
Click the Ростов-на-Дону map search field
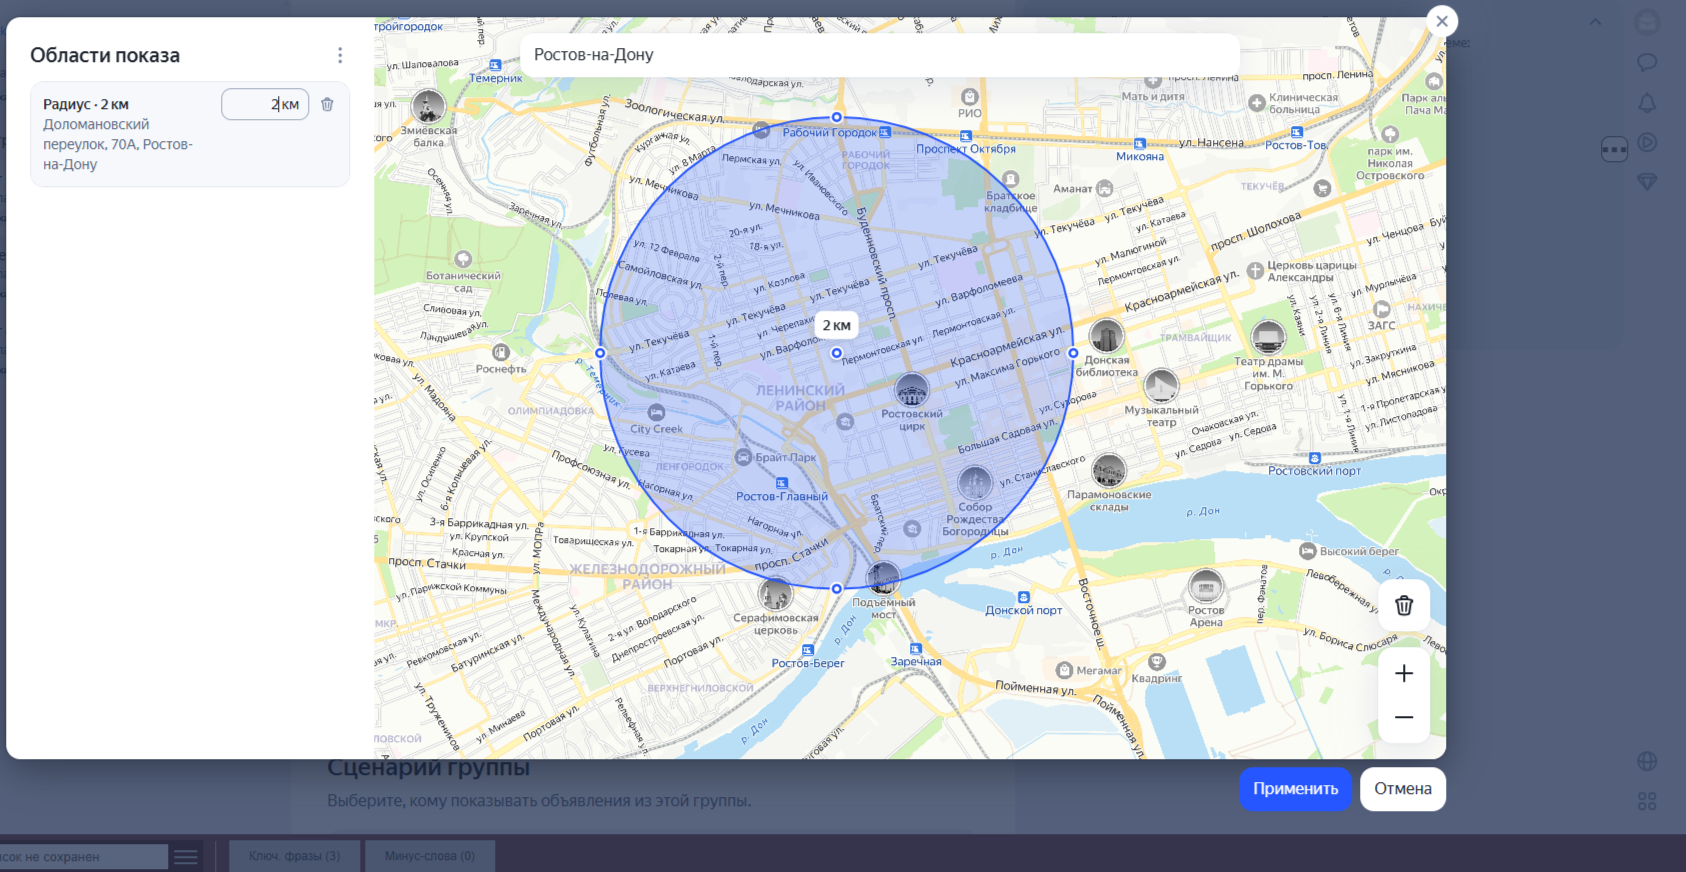tap(880, 54)
